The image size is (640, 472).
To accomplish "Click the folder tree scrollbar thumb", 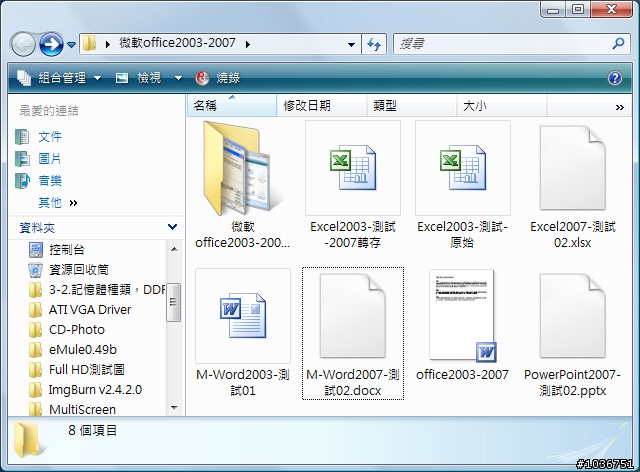I will [173, 302].
